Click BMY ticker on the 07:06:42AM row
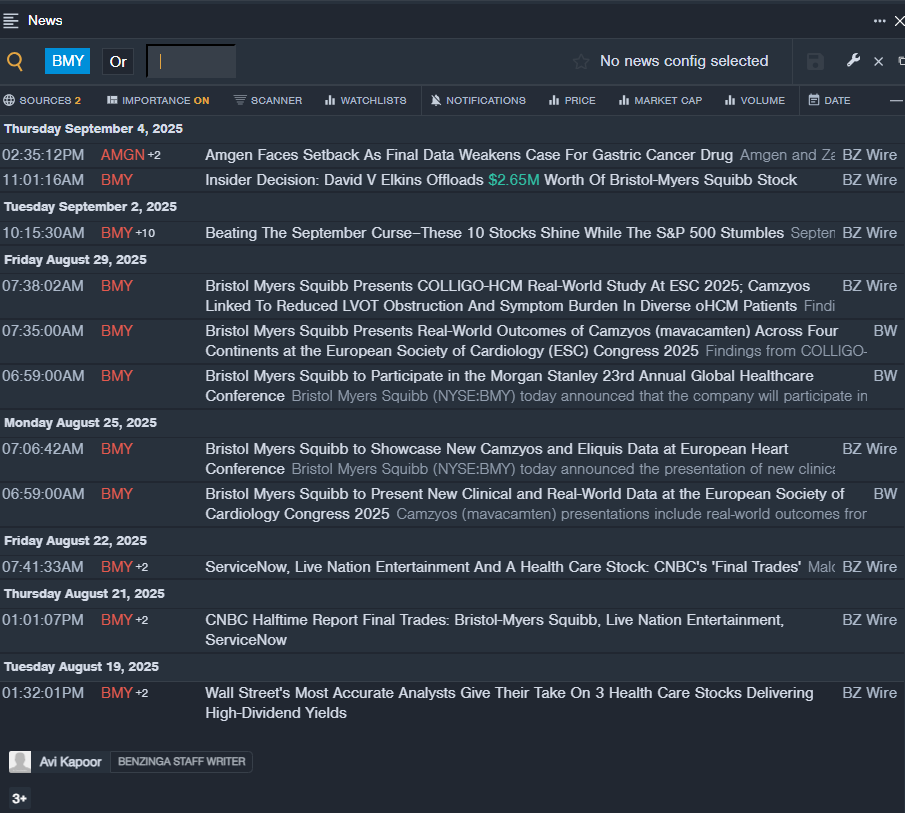Image resolution: width=905 pixels, height=813 pixels. (117, 449)
